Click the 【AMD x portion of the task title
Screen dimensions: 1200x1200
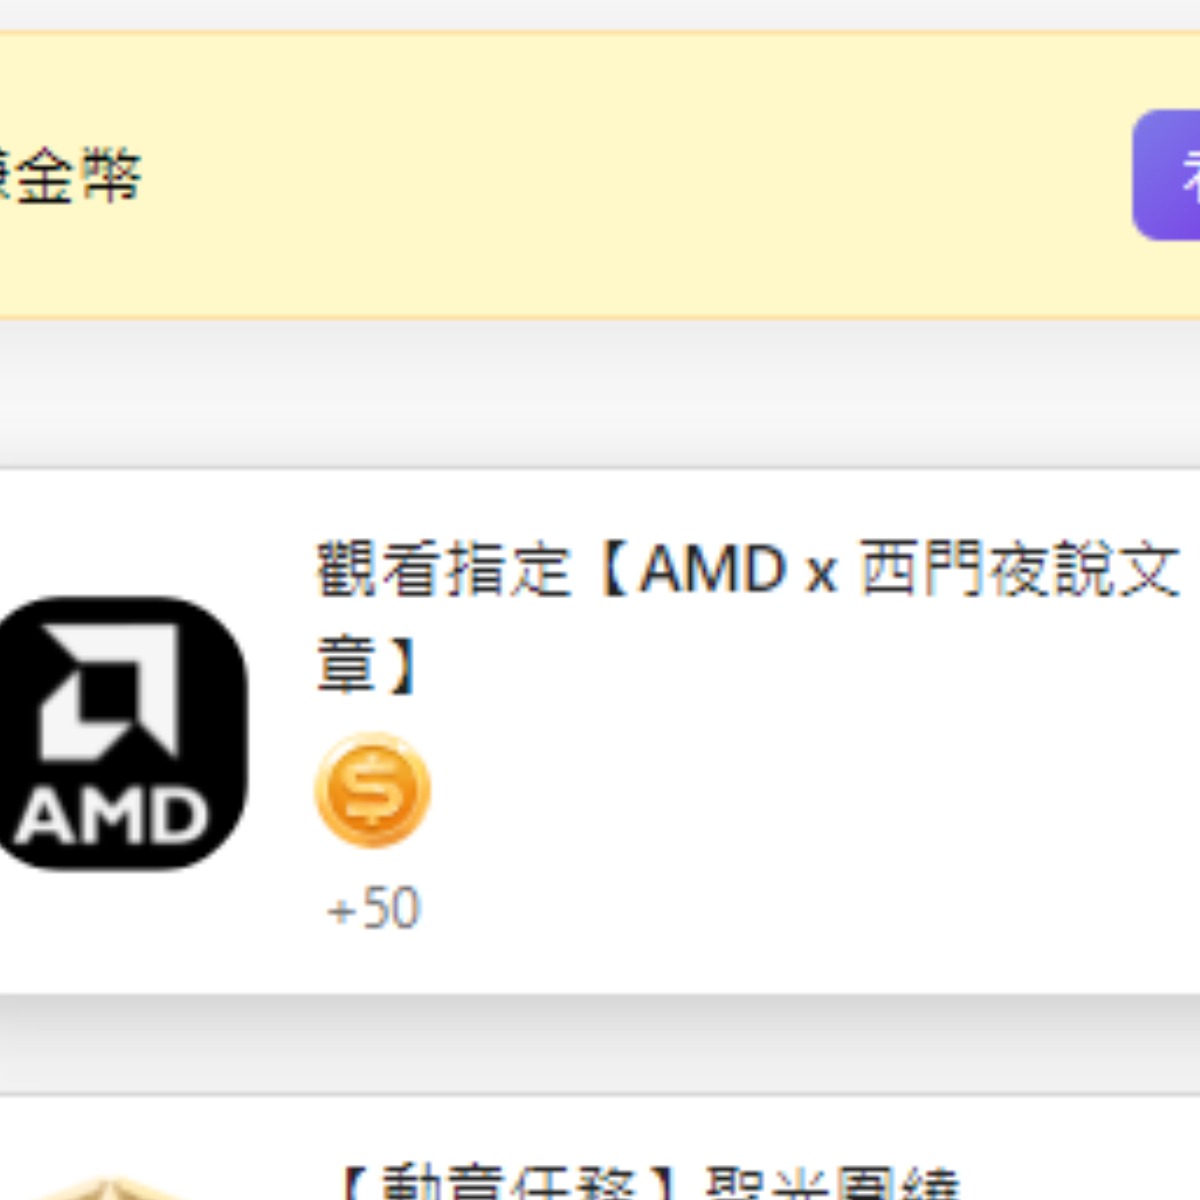click(x=717, y=568)
